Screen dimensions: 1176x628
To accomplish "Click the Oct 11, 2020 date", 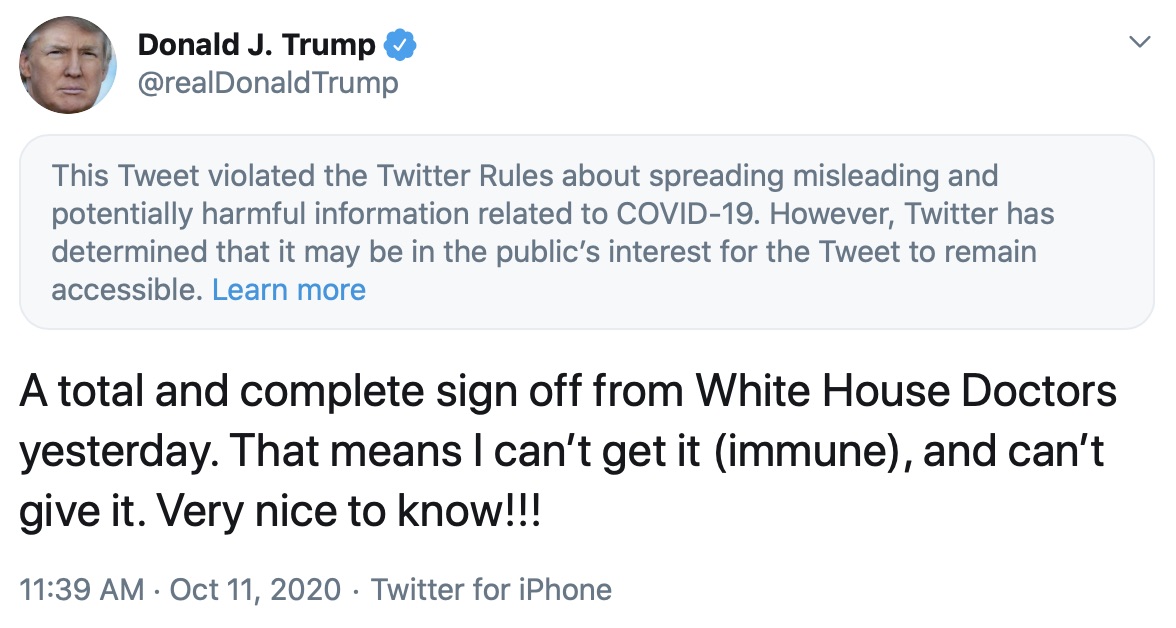I will [x=255, y=590].
